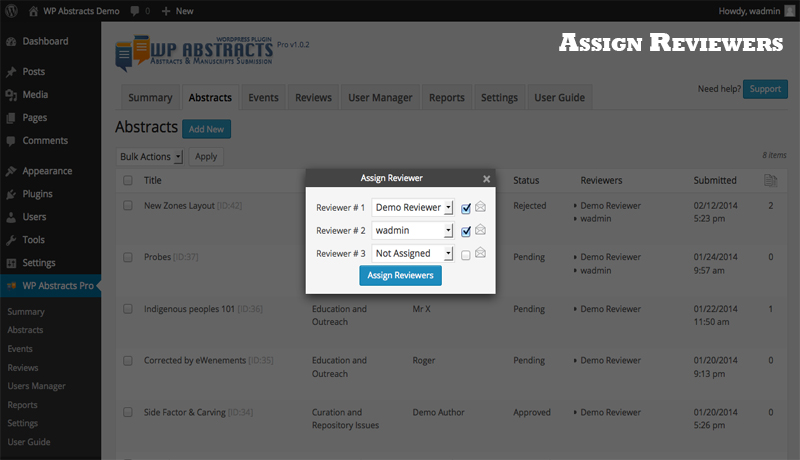Open Reviewer # 3 Not Assigned dropdown
The image size is (800, 460).
tap(412, 253)
